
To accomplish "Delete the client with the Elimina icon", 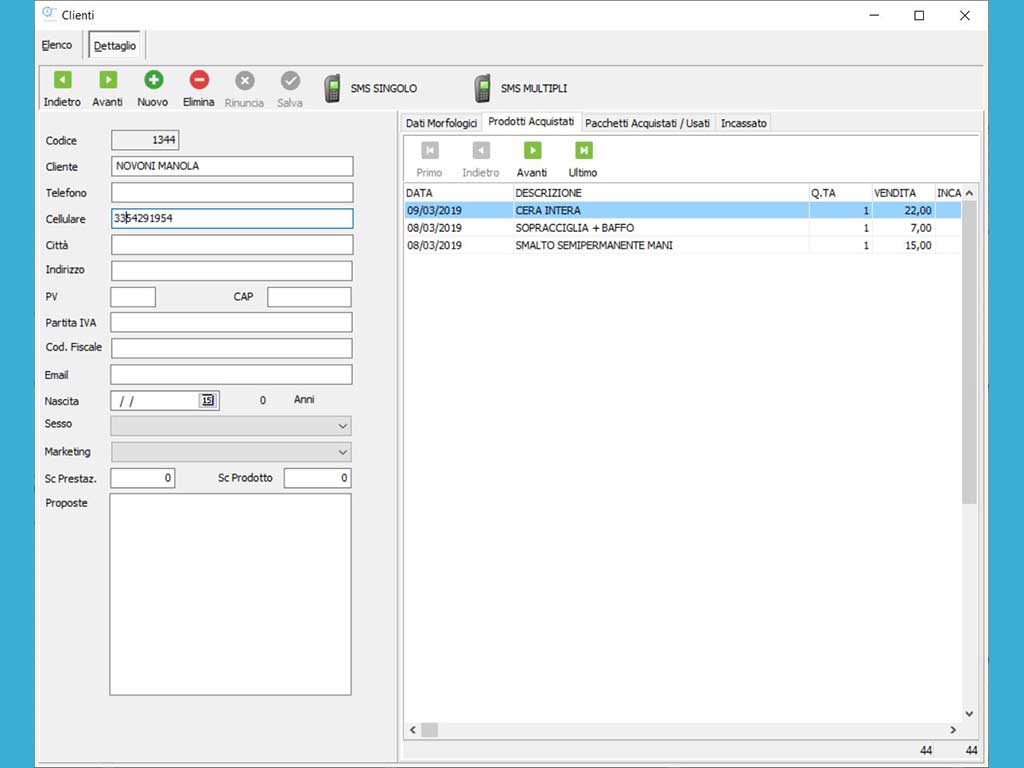I will click(199, 81).
